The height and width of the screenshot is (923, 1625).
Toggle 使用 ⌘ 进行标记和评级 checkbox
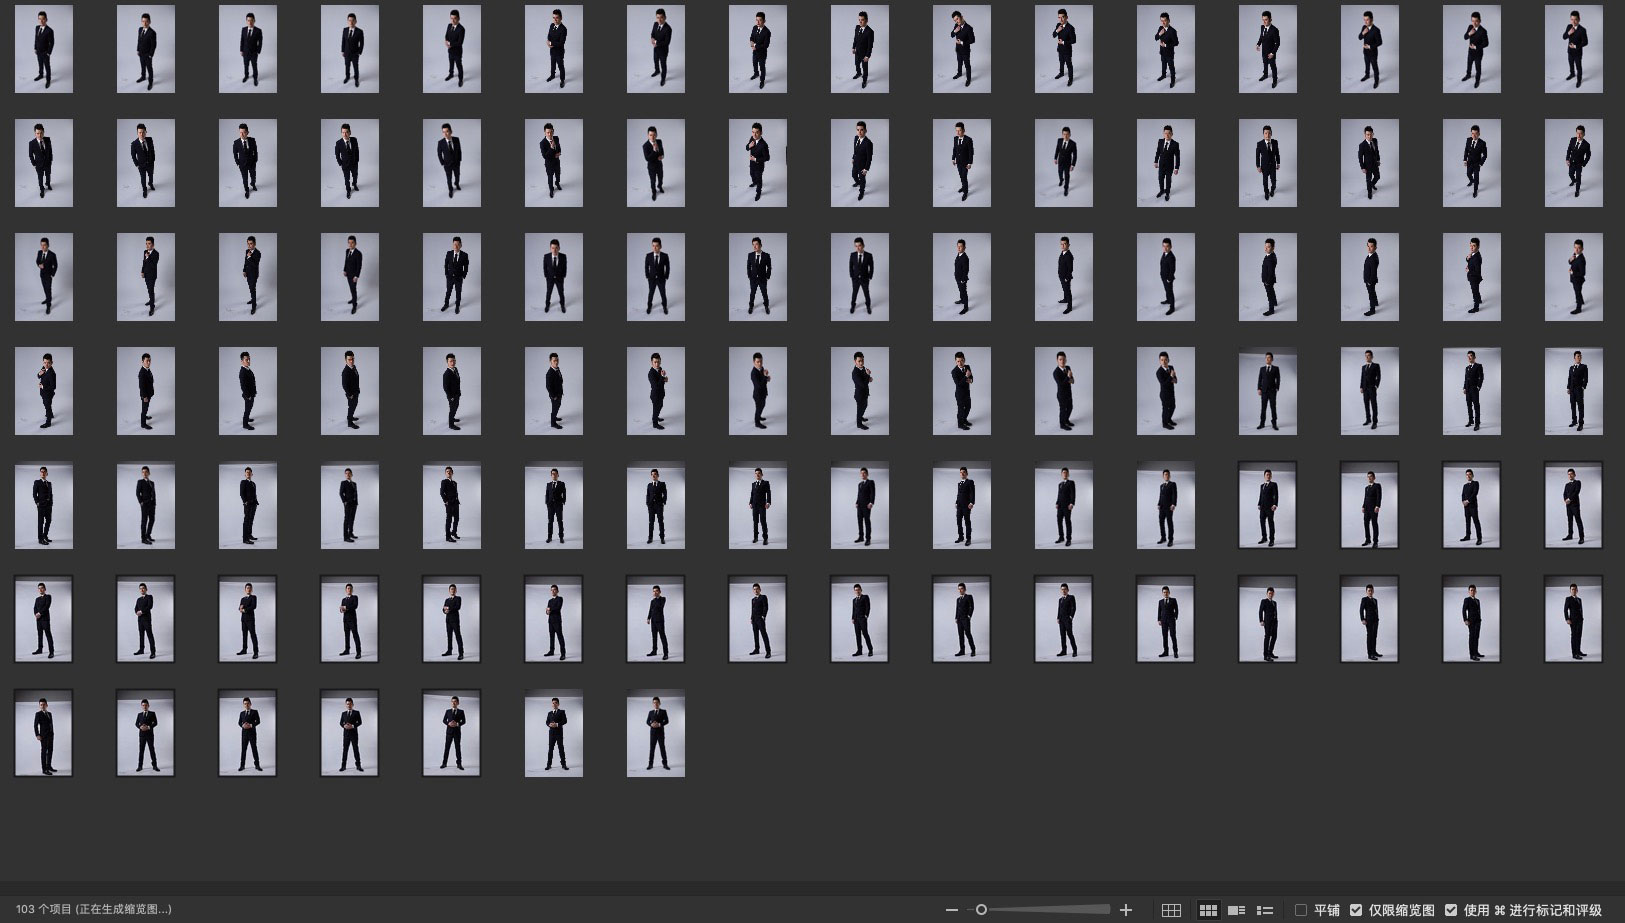pyautogui.click(x=1451, y=910)
